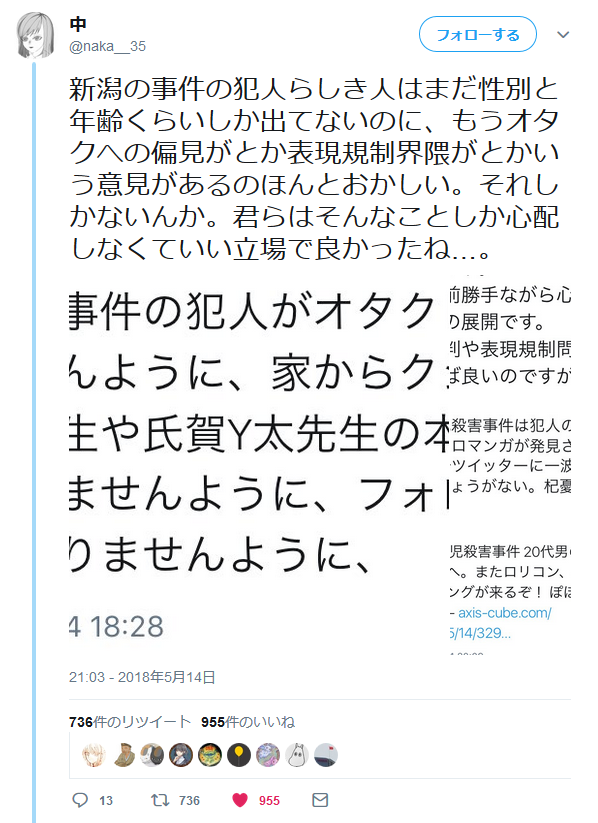598x823 pixels.
Task: Expand the tweet options chevron menu
Action: point(563,35)
